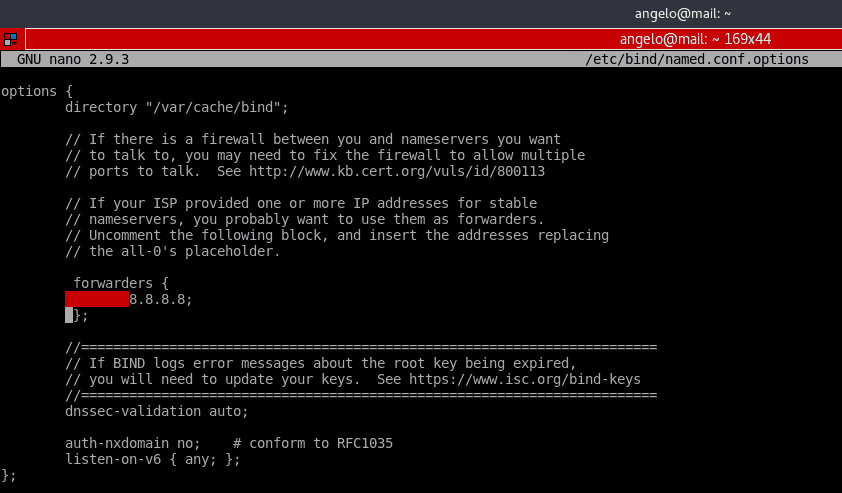Click the 'dnssec-validation auto;' line
Viewport: 842px width, 493px height.
157,411
